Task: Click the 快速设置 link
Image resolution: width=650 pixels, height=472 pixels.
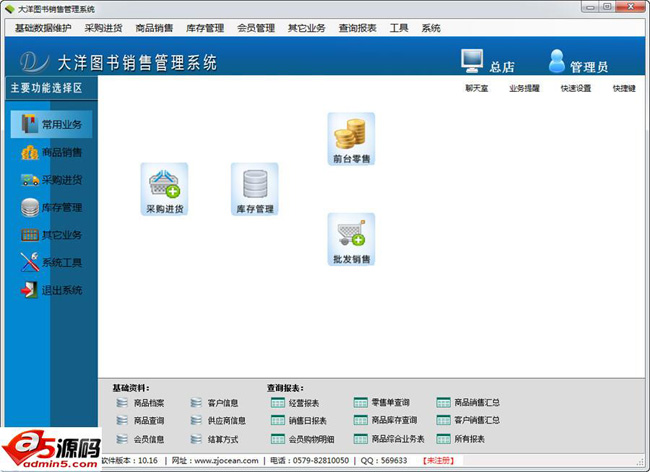Action: pos(576,88)
